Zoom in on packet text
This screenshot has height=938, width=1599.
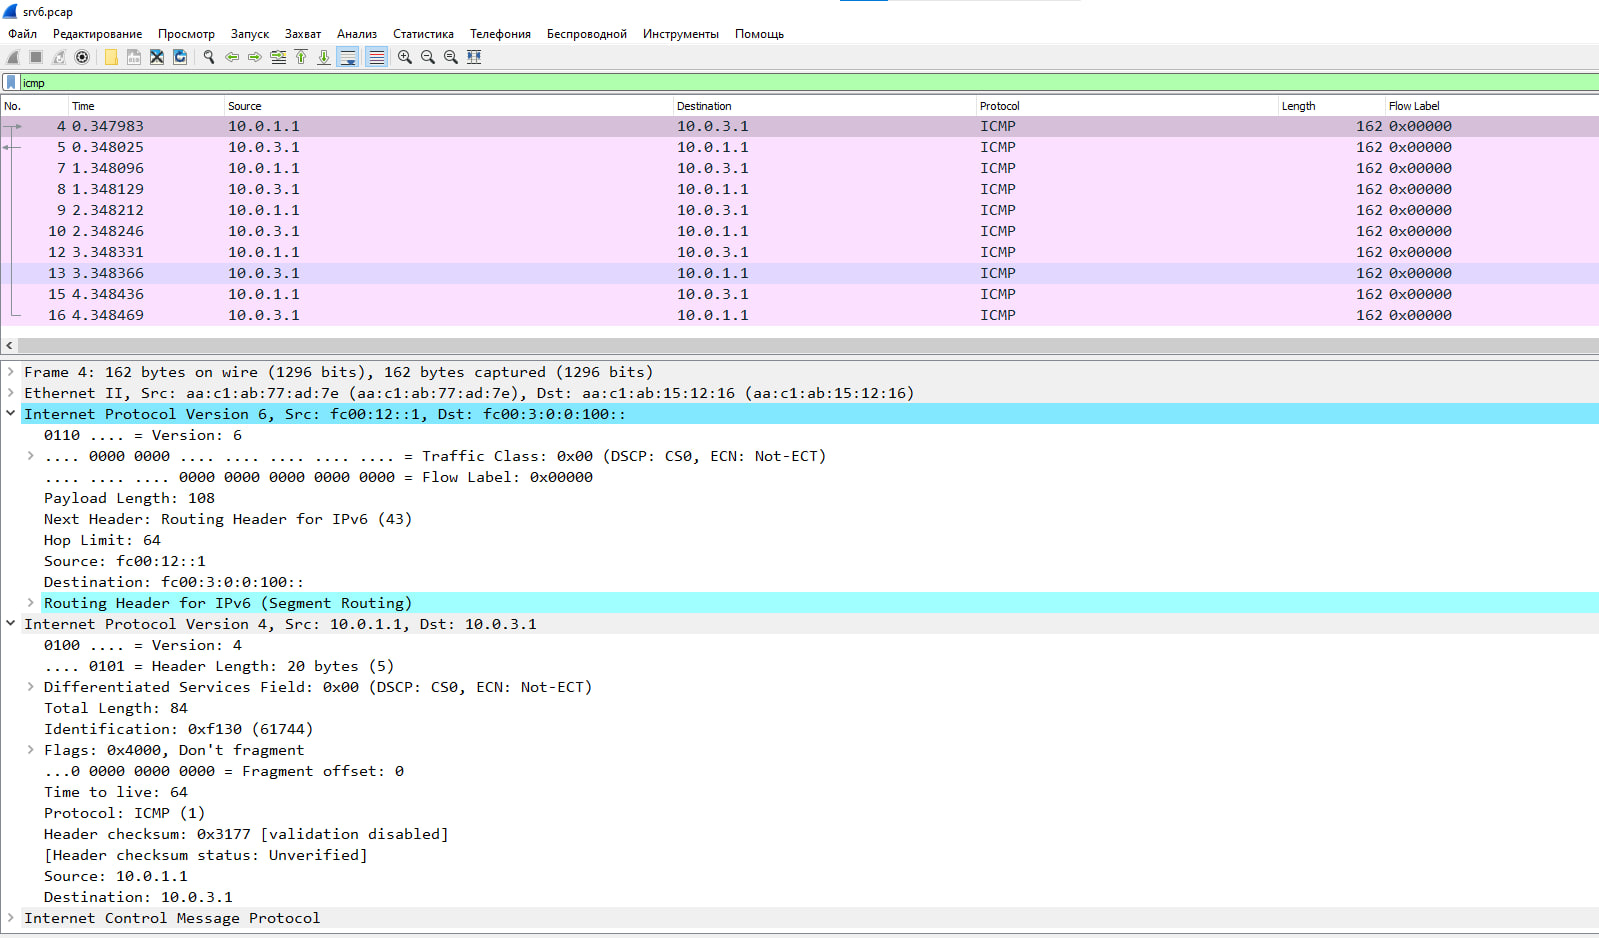(405, 57)
